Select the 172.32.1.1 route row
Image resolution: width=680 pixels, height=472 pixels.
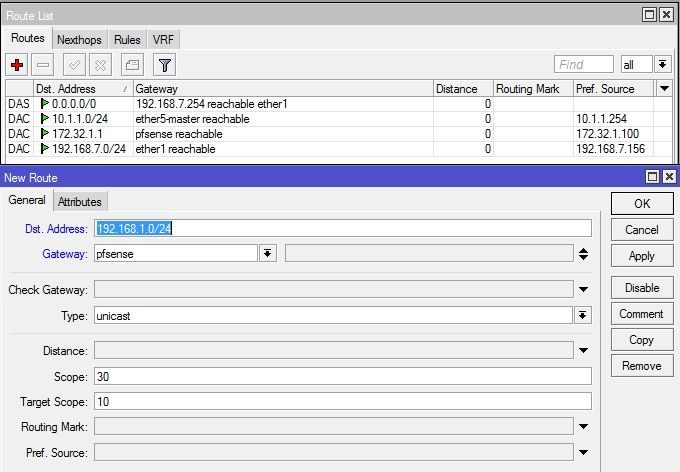[x=338, y=134]
